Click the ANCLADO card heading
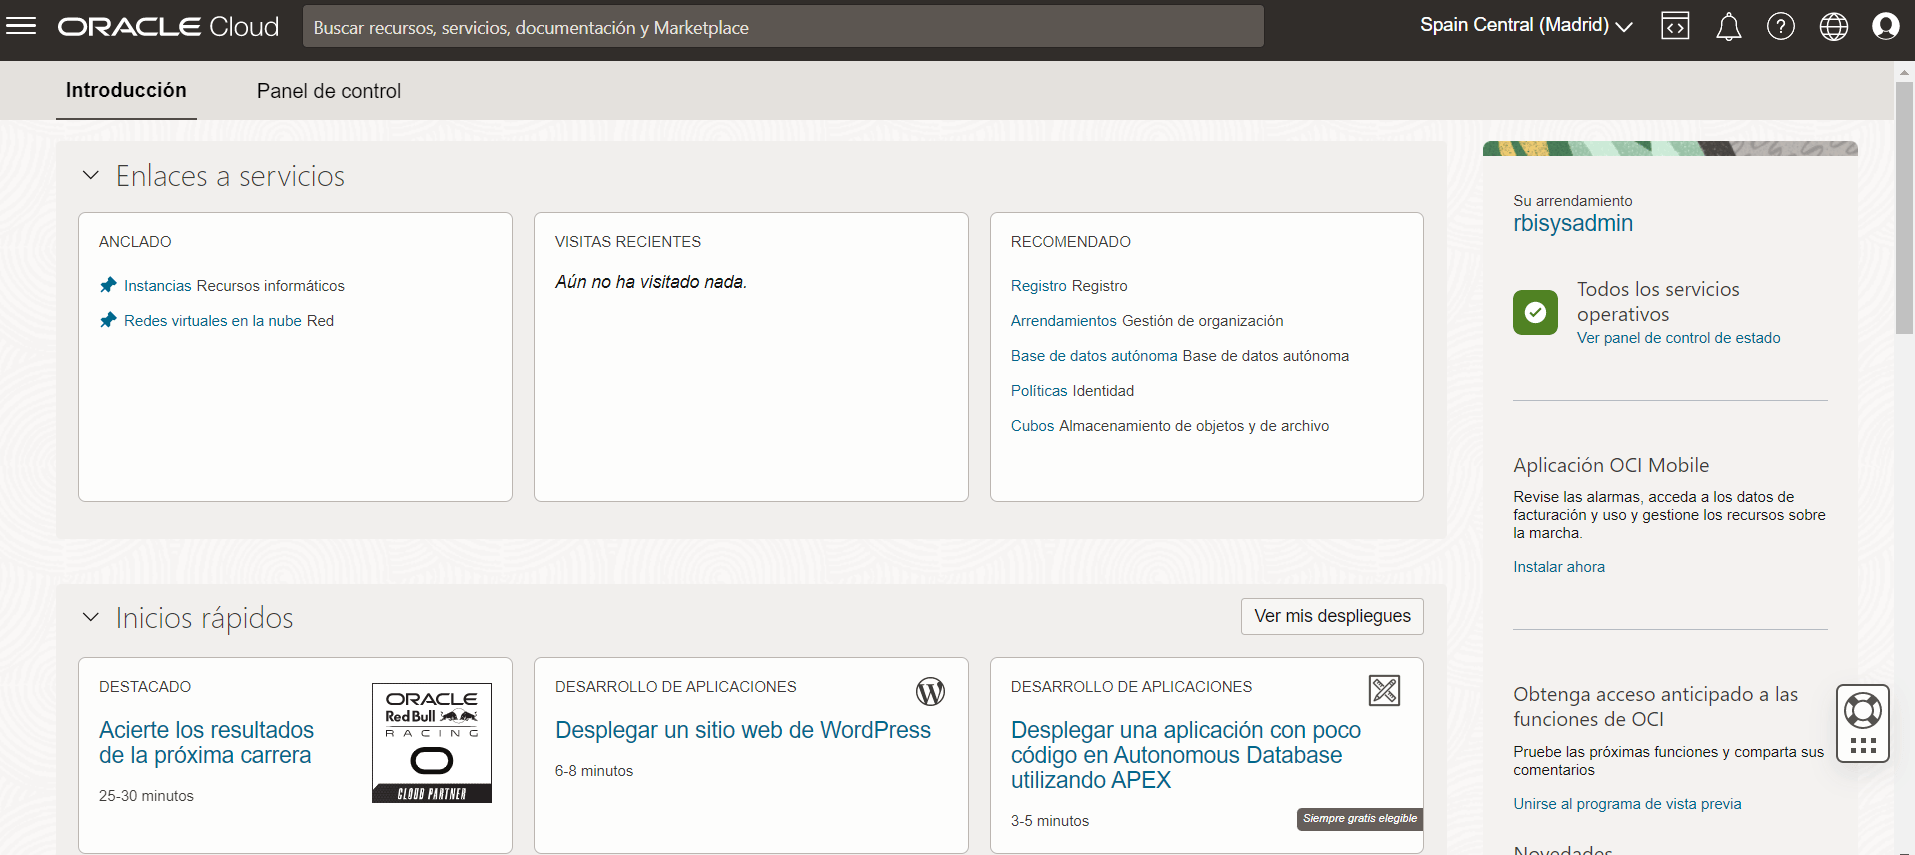Image resolution: width=1915 pixels, height=855 pixels. coord(135,242)
